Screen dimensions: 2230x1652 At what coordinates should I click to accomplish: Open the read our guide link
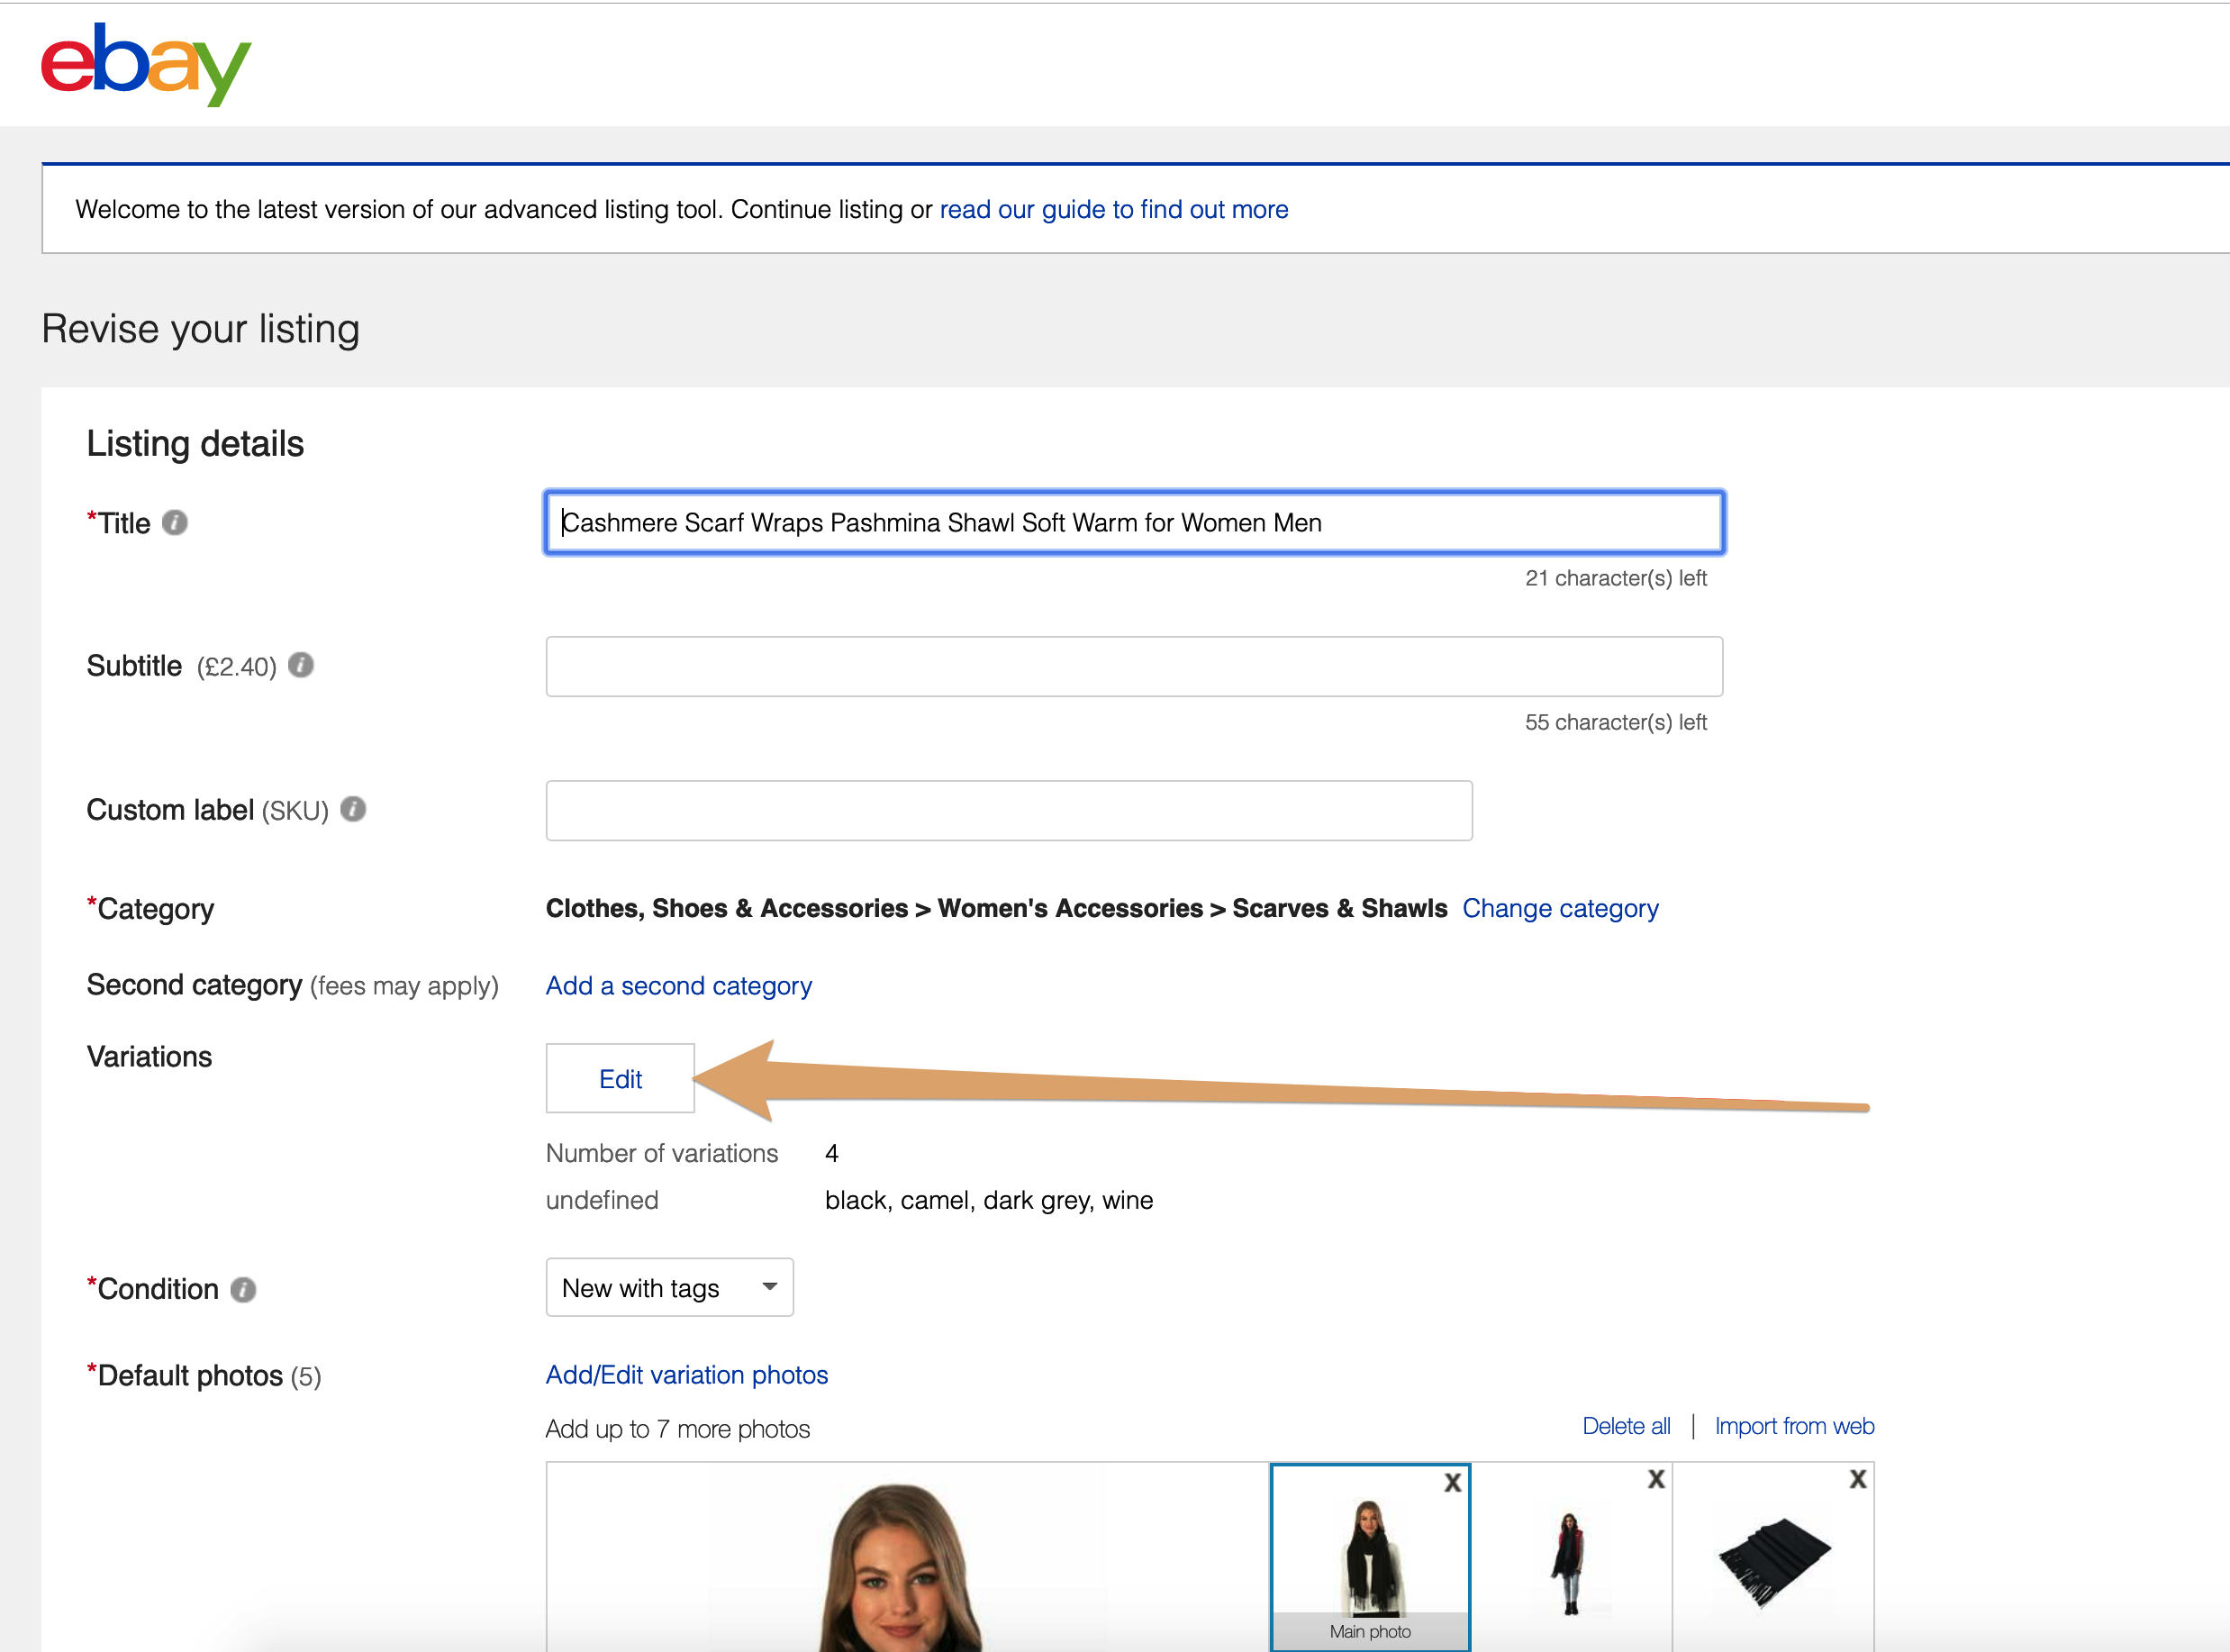1114,209
